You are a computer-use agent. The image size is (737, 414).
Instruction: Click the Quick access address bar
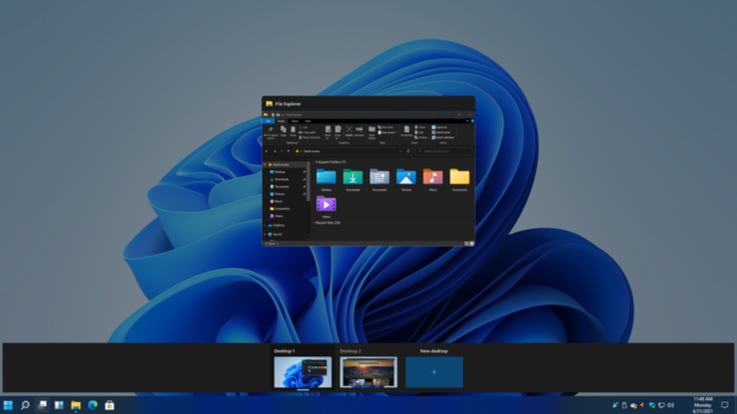tap(348, 151)
